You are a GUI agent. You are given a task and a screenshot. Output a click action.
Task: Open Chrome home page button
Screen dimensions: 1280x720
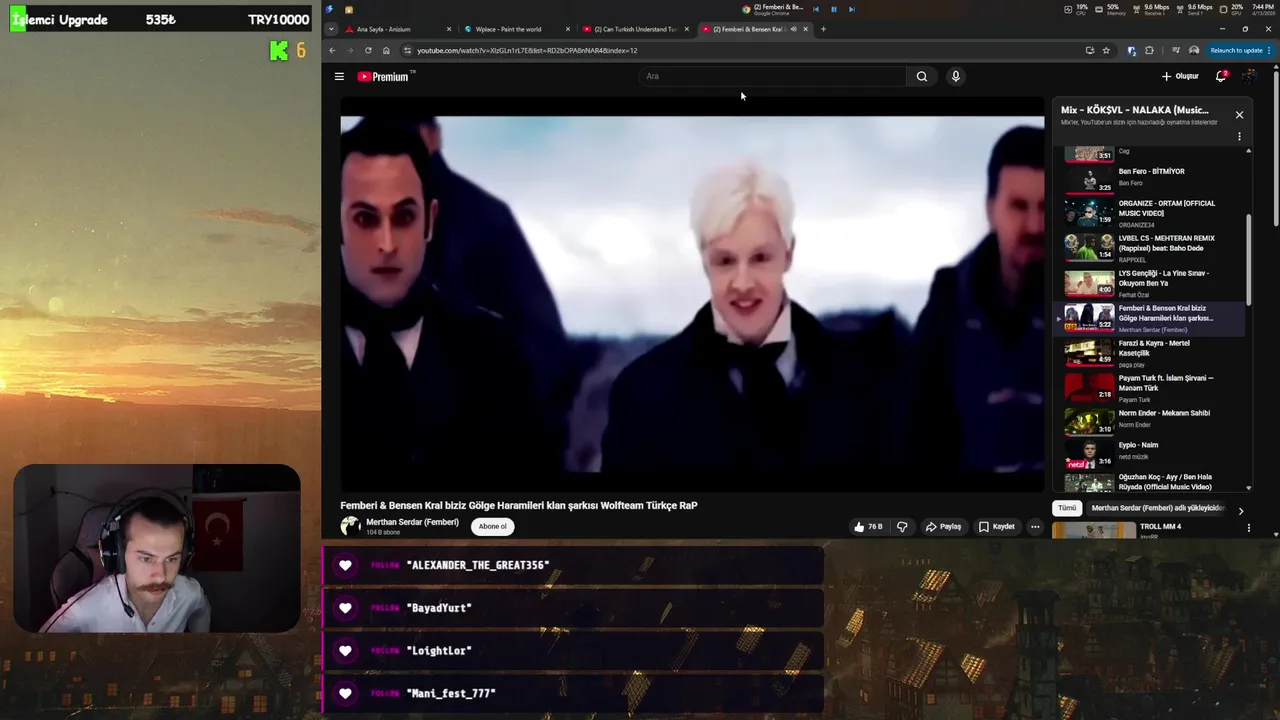point(386,50)
